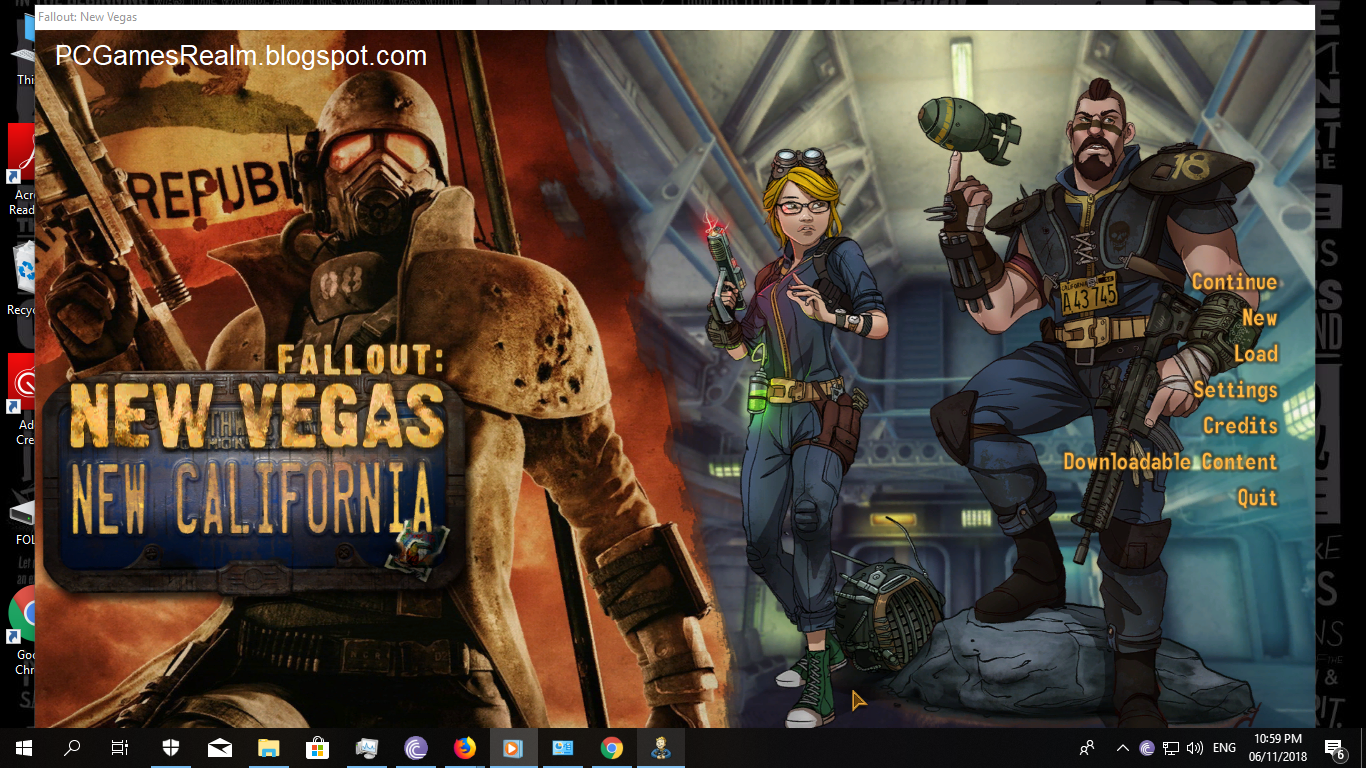The width and height of the screenshot is (1366, 768).
Task: Open Windows Defender shield on taskbar
Action: [171, 748]
